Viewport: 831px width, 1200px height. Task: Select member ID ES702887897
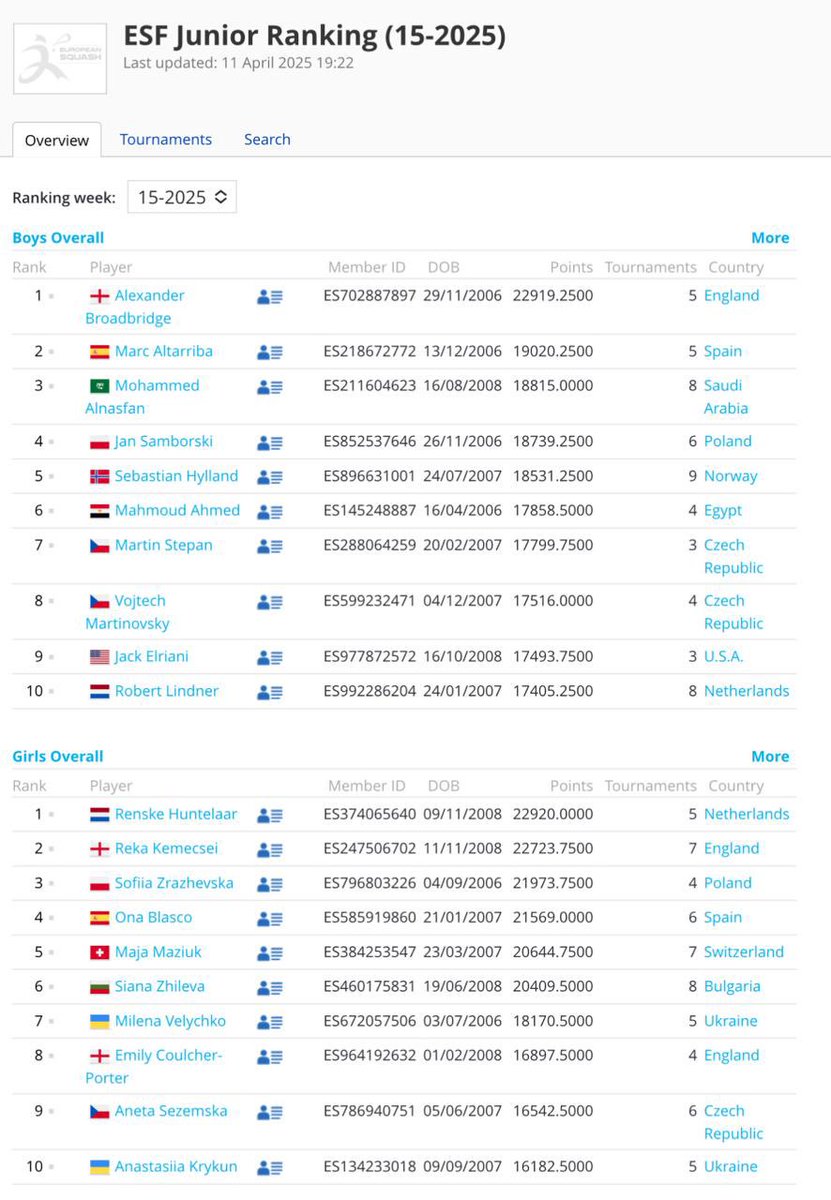coord(370,295)
